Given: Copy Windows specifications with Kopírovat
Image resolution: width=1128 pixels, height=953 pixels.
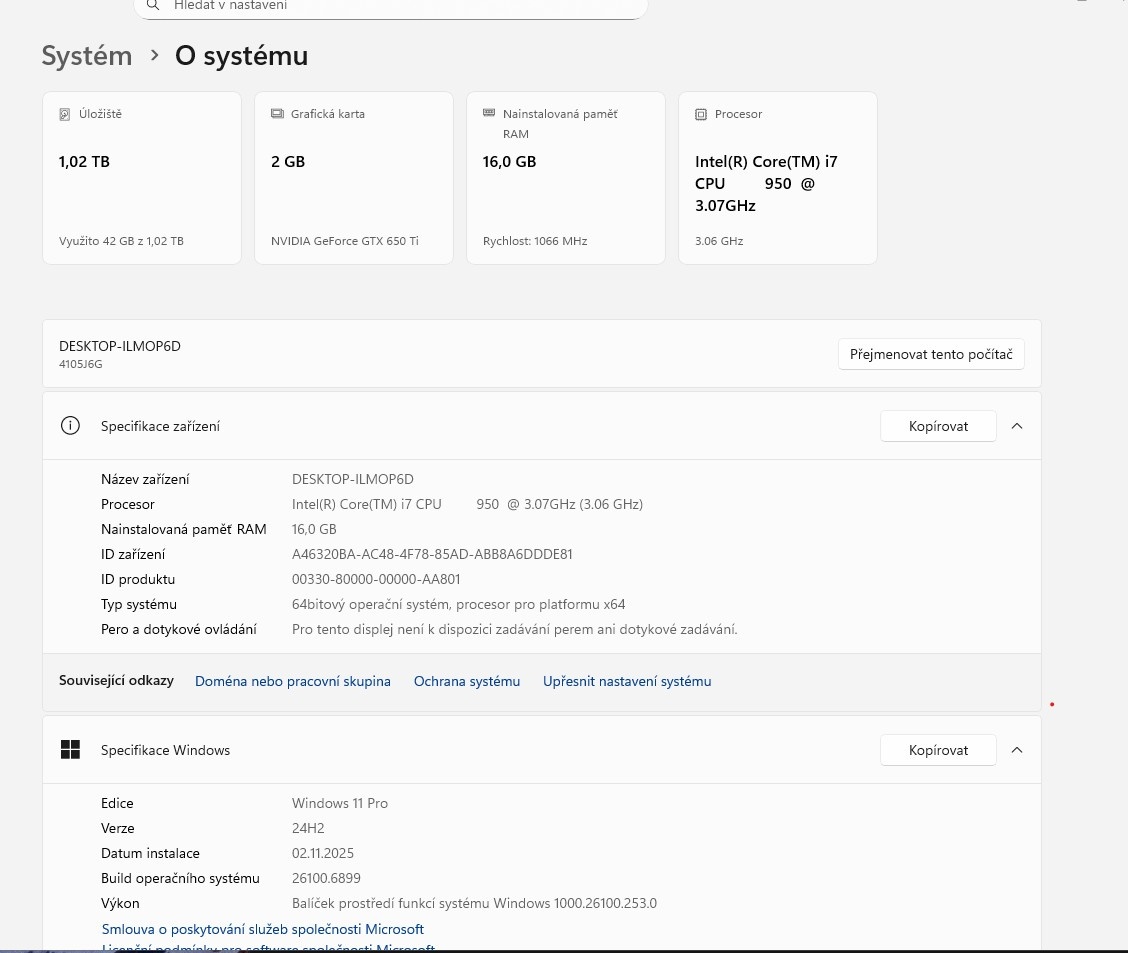Looking at the screenshot, I should click(938, 750).
